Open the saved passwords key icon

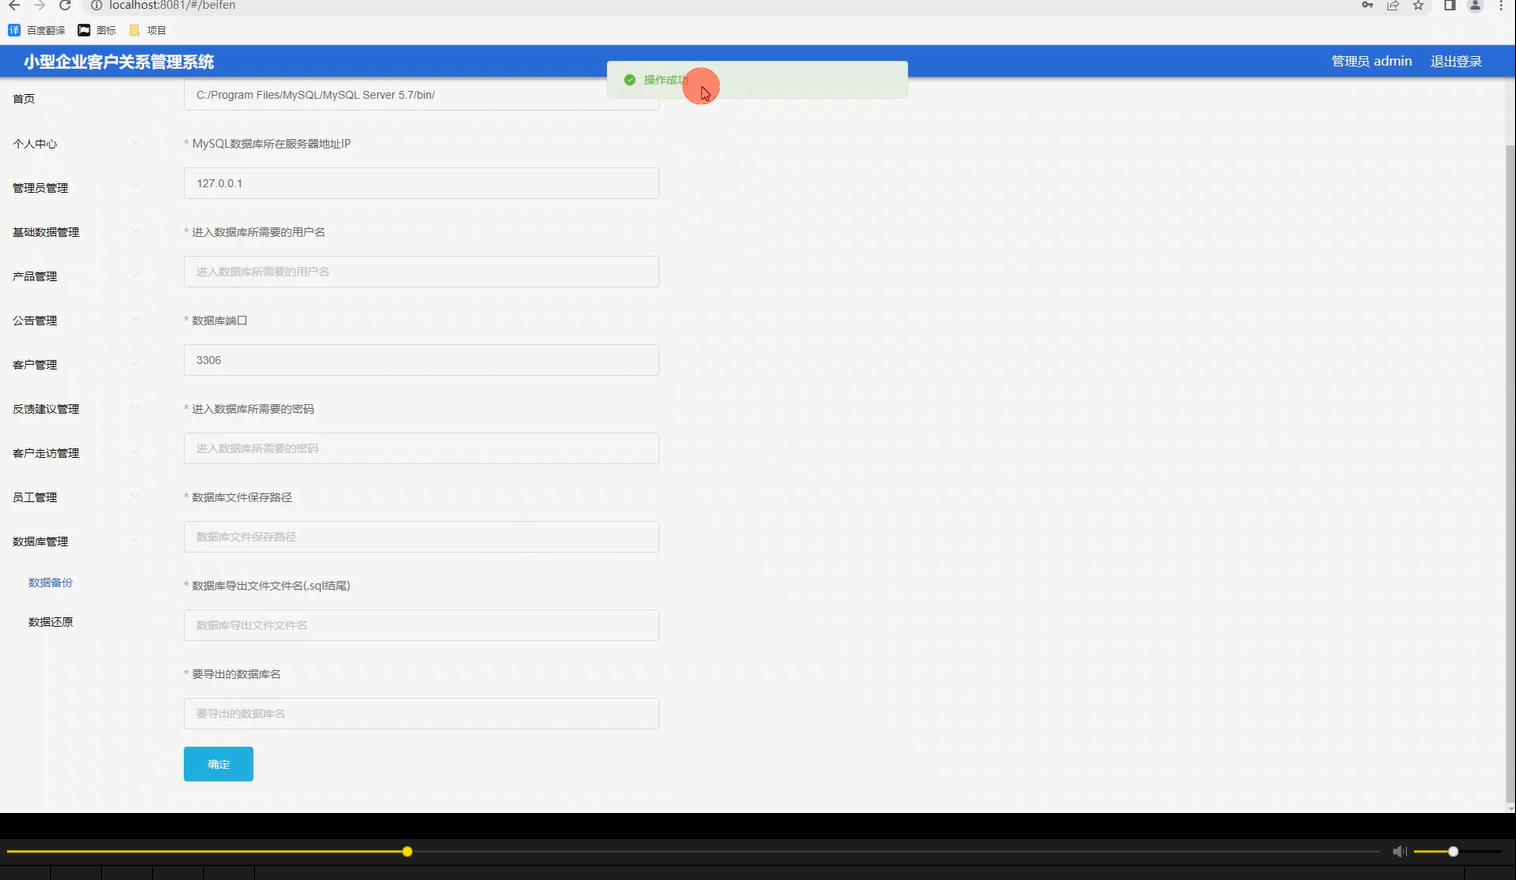click(1367, 5)
